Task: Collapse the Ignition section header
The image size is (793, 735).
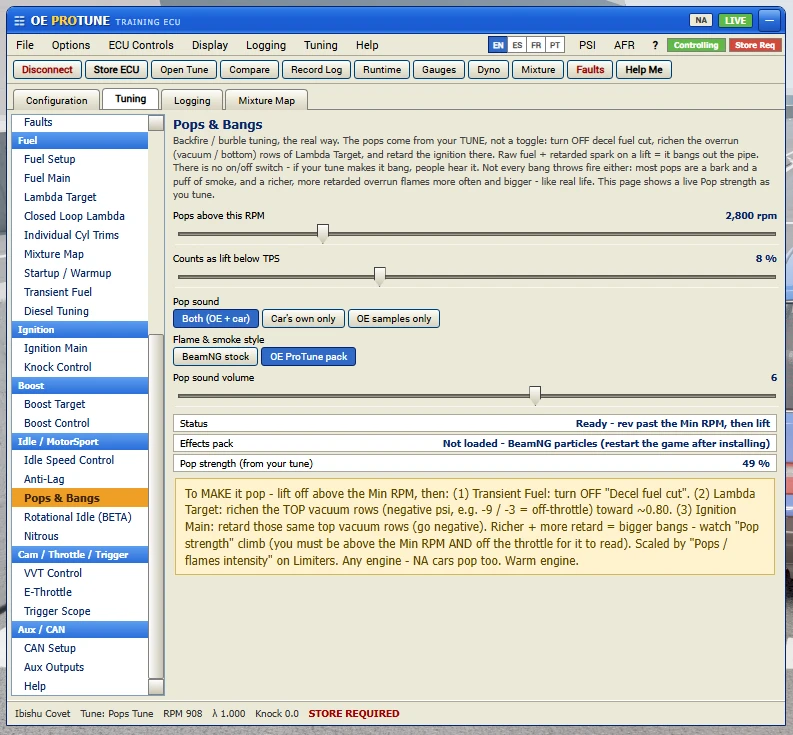Action: (80, 329)
